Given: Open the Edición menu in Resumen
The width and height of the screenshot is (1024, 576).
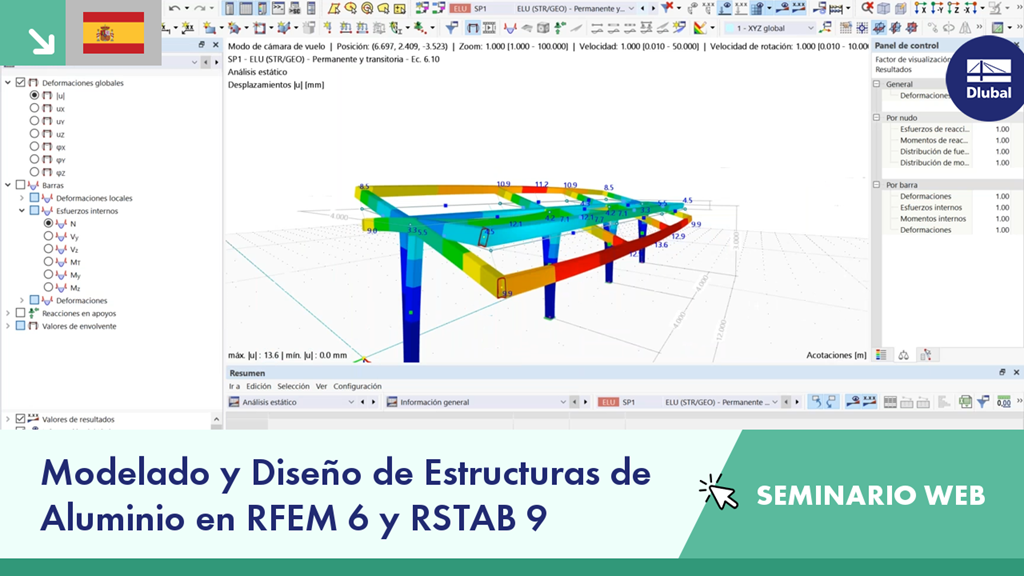Looking at the screenshot, I should tap(259, 387).
